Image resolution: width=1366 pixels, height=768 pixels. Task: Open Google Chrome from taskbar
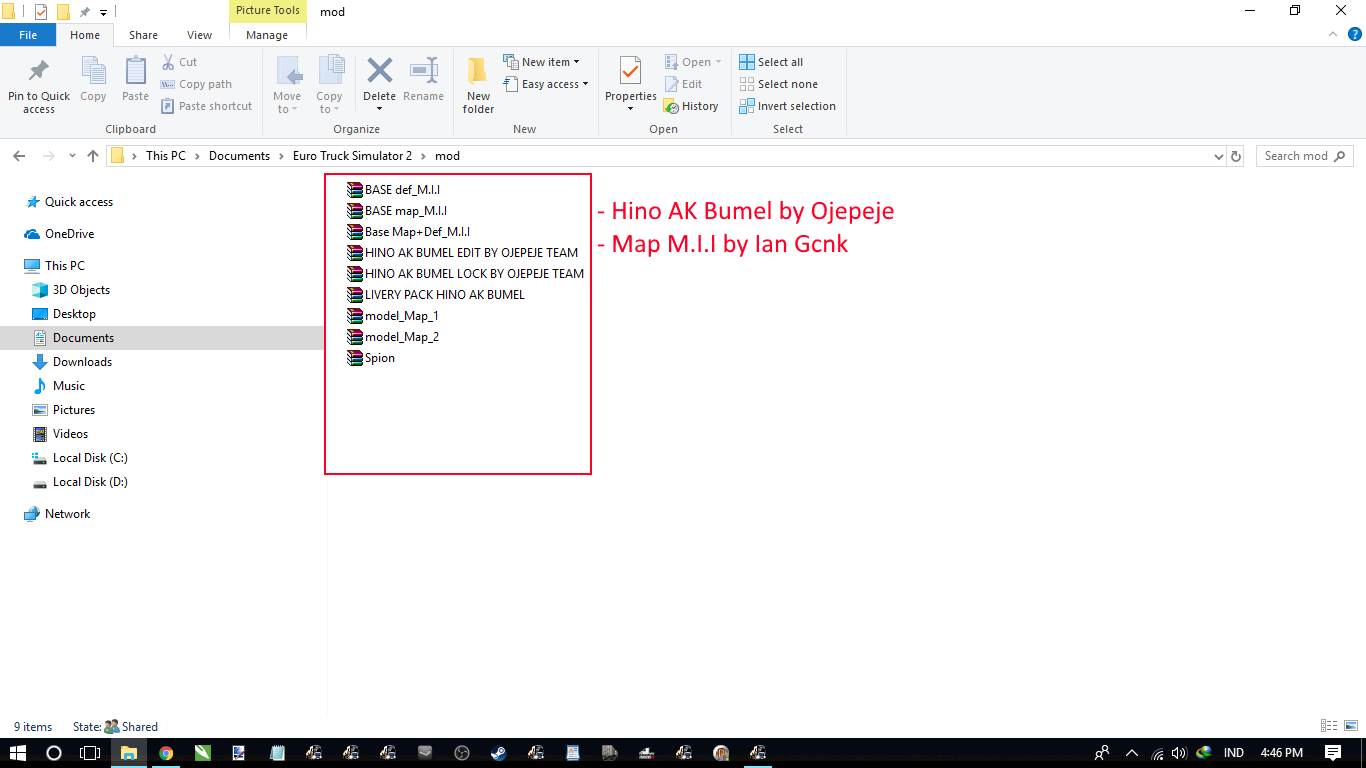[166, 752]
